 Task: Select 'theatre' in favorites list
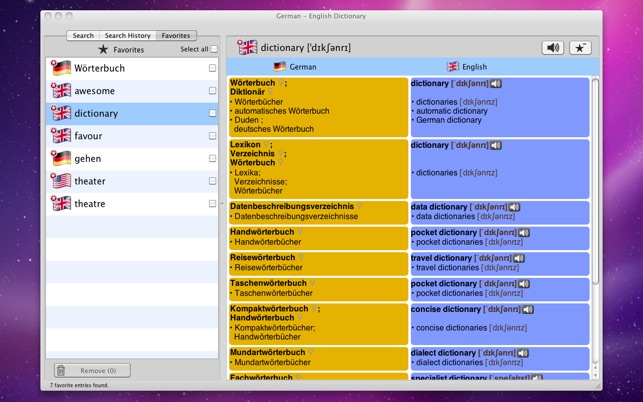click(132, 203)
